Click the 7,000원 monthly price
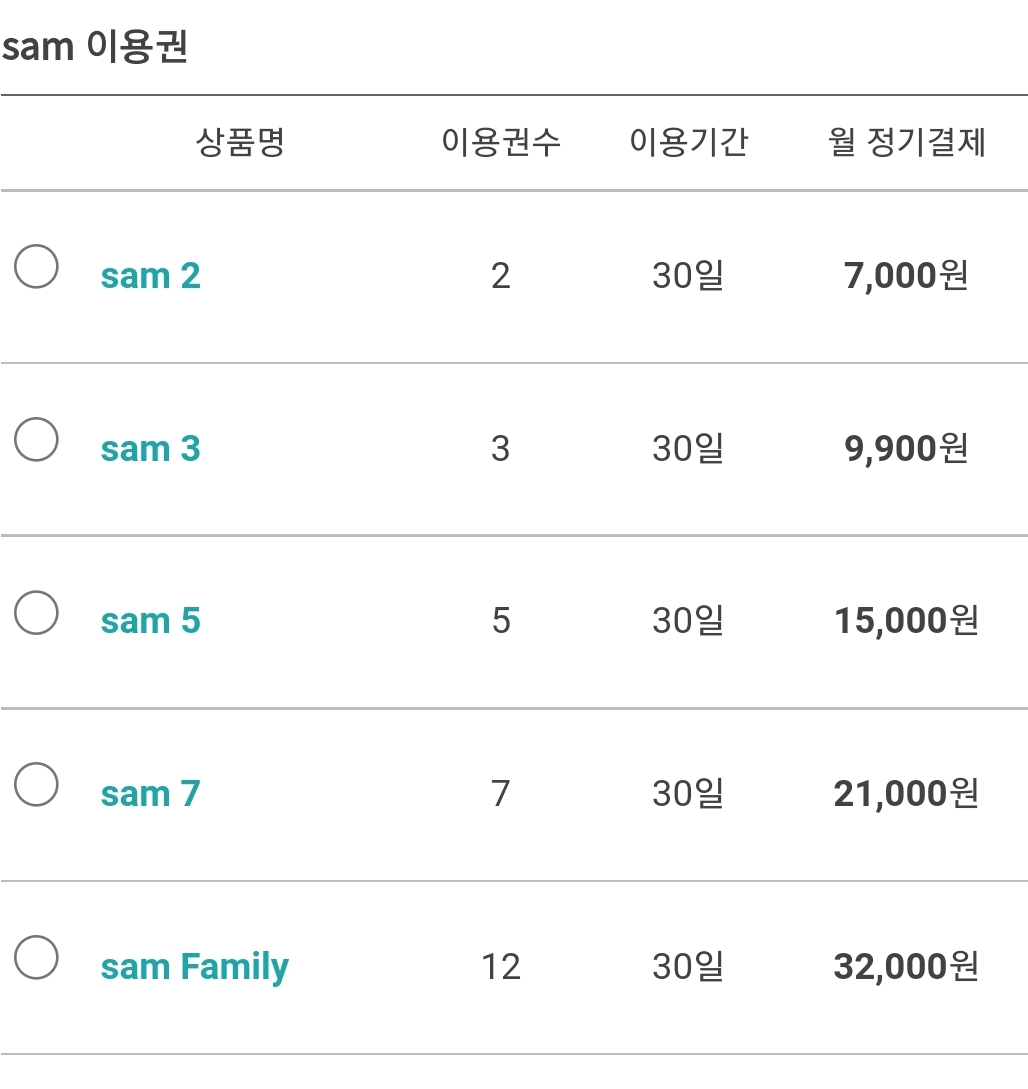 coord(906,276)
